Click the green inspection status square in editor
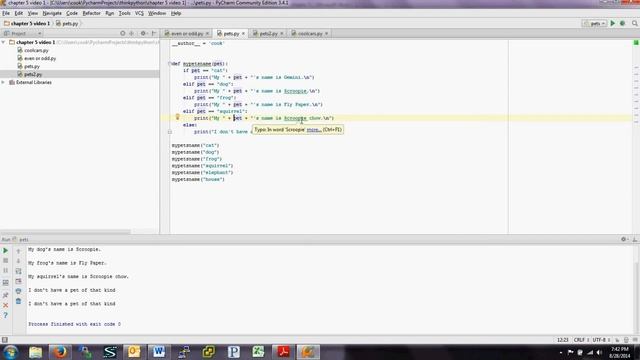This screenshot has height=360, width=640. pyautogui.click(x=636, y=42)
